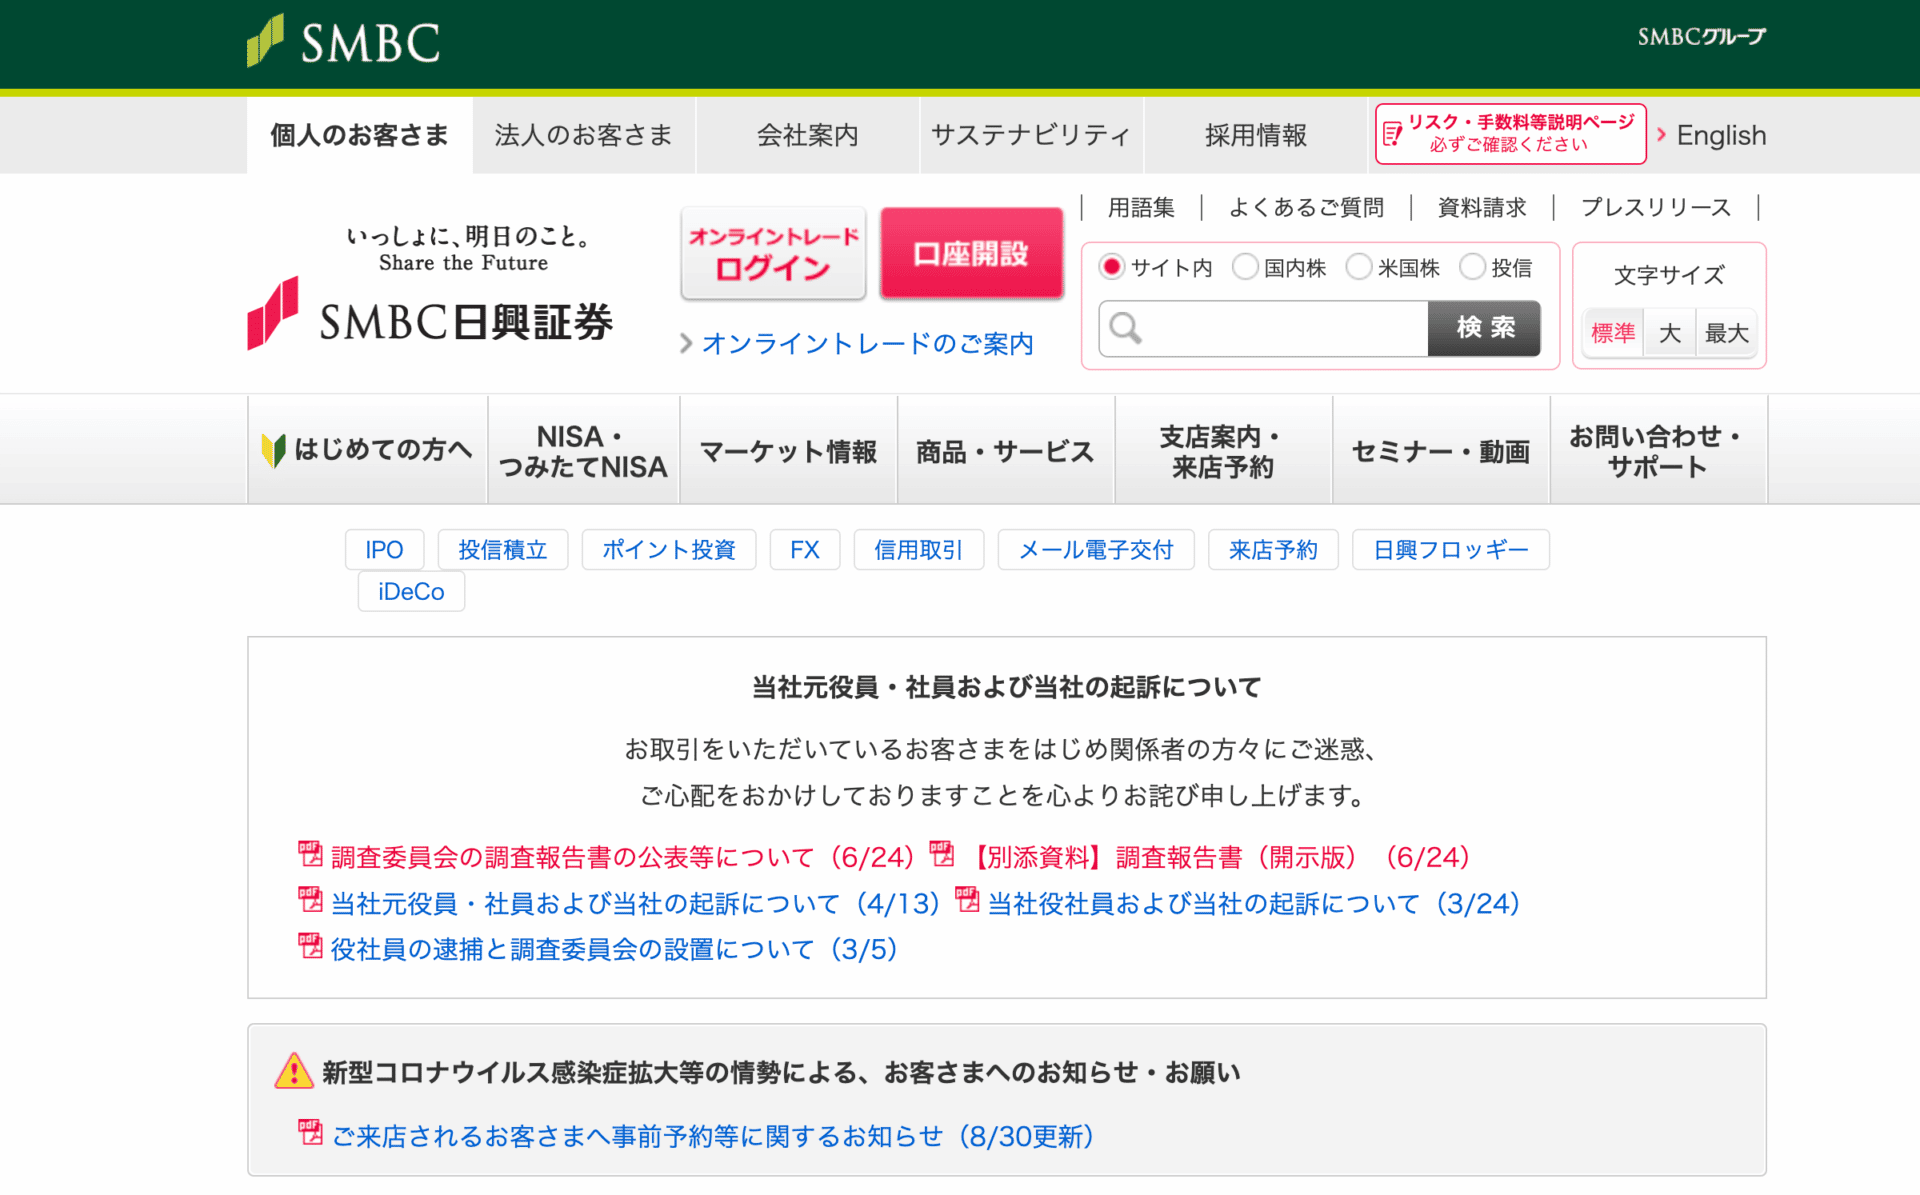This screenshot has width=1920, height=1195.
Task: Click the SMBC logo in green header
Action: click(x=343, y=41)
